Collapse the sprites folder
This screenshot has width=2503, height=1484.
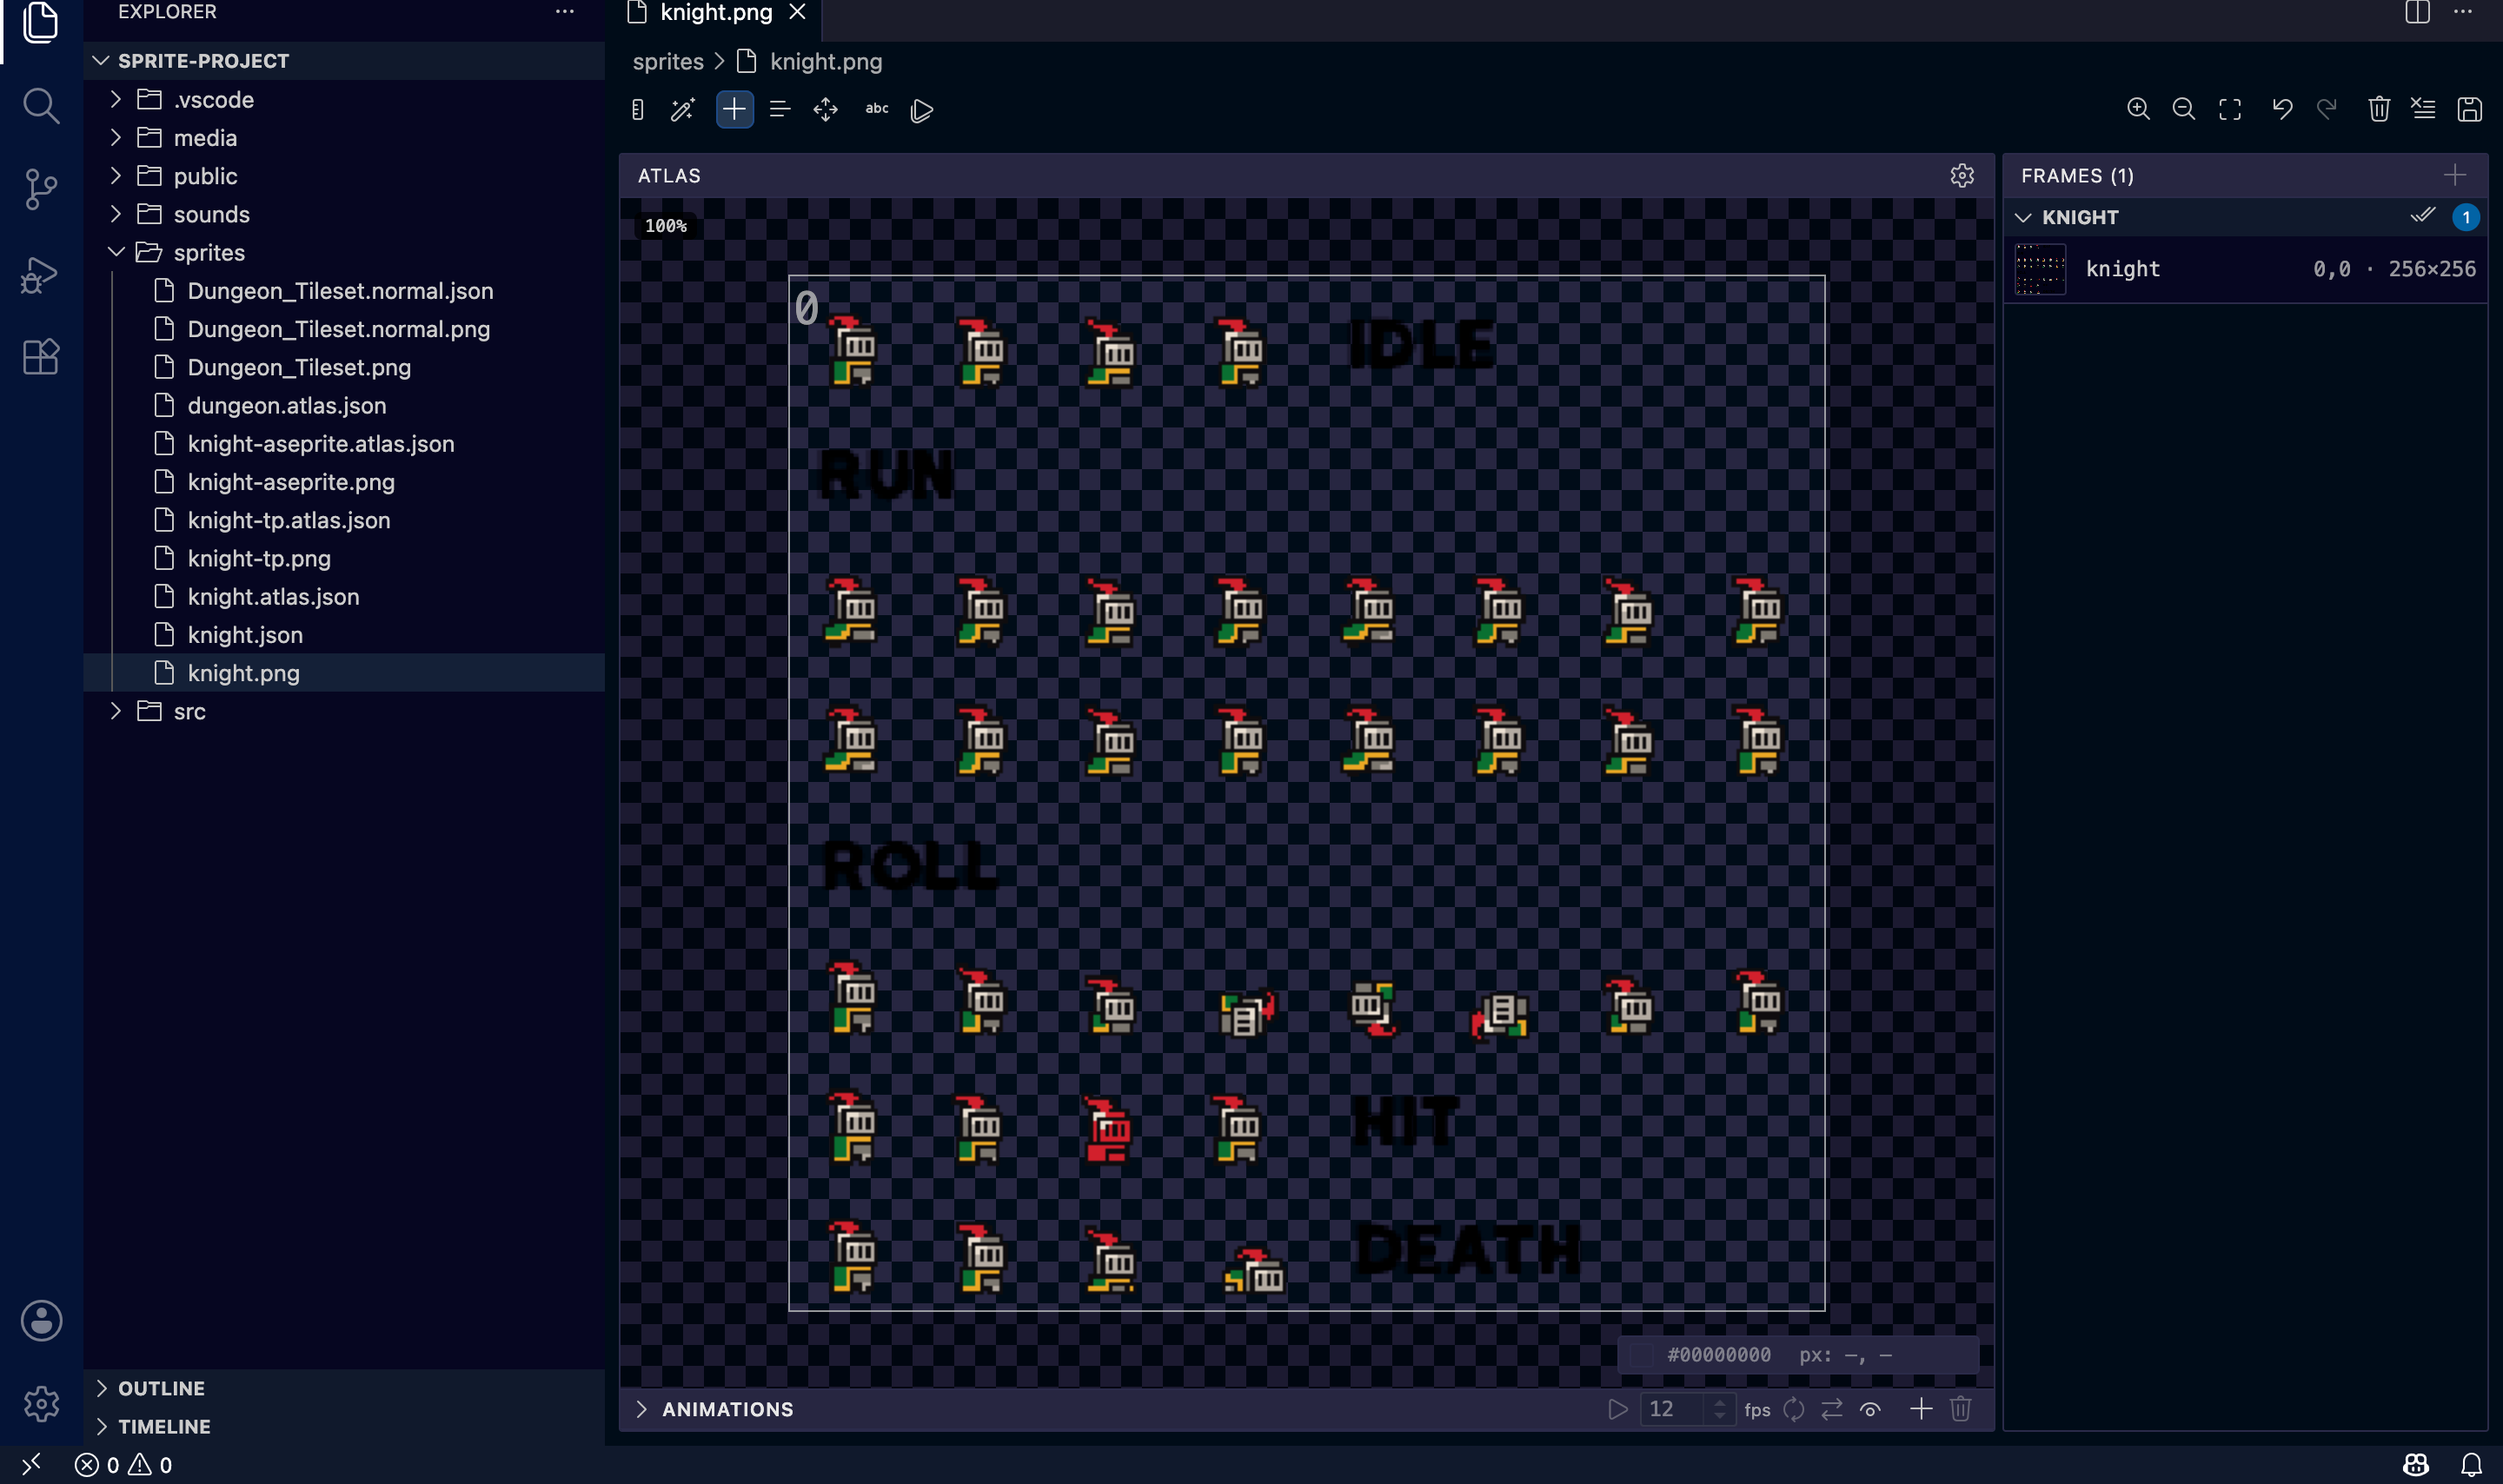coord(344,252)
